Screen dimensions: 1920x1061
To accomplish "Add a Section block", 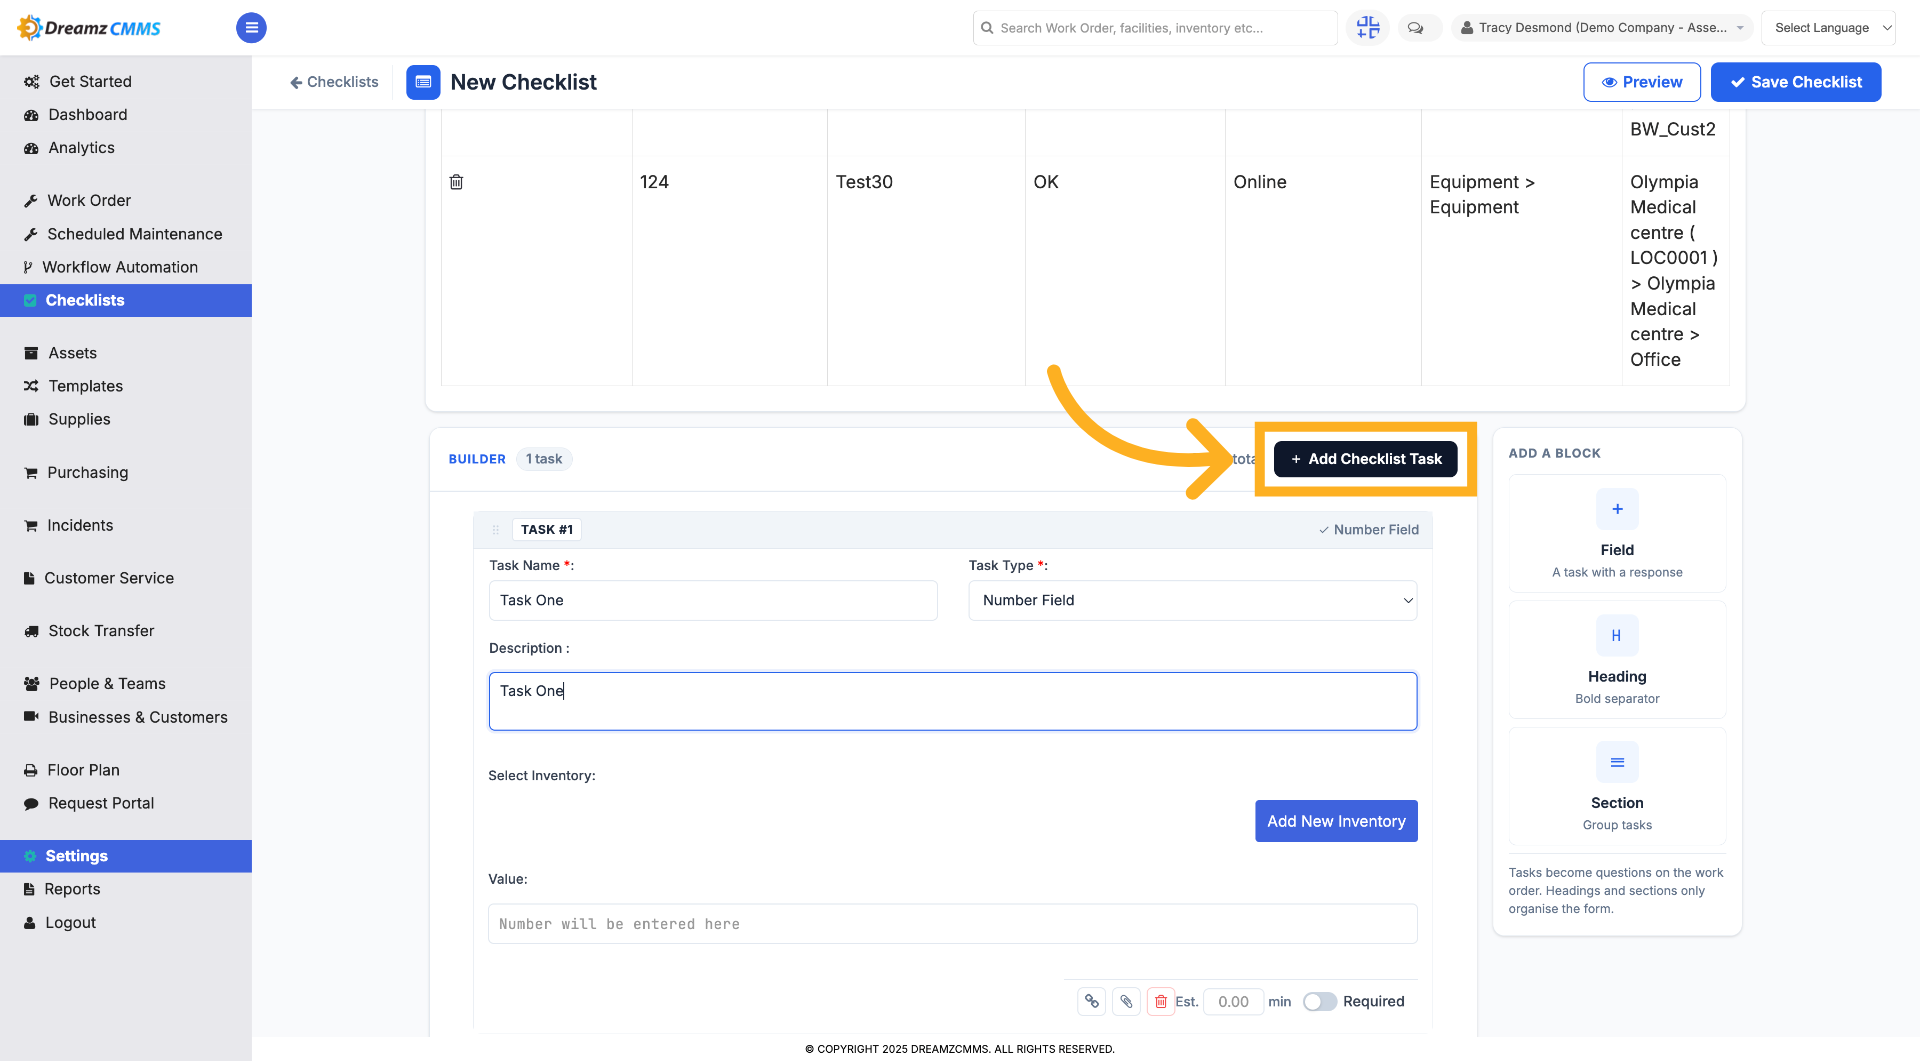I will [1617, 786].
